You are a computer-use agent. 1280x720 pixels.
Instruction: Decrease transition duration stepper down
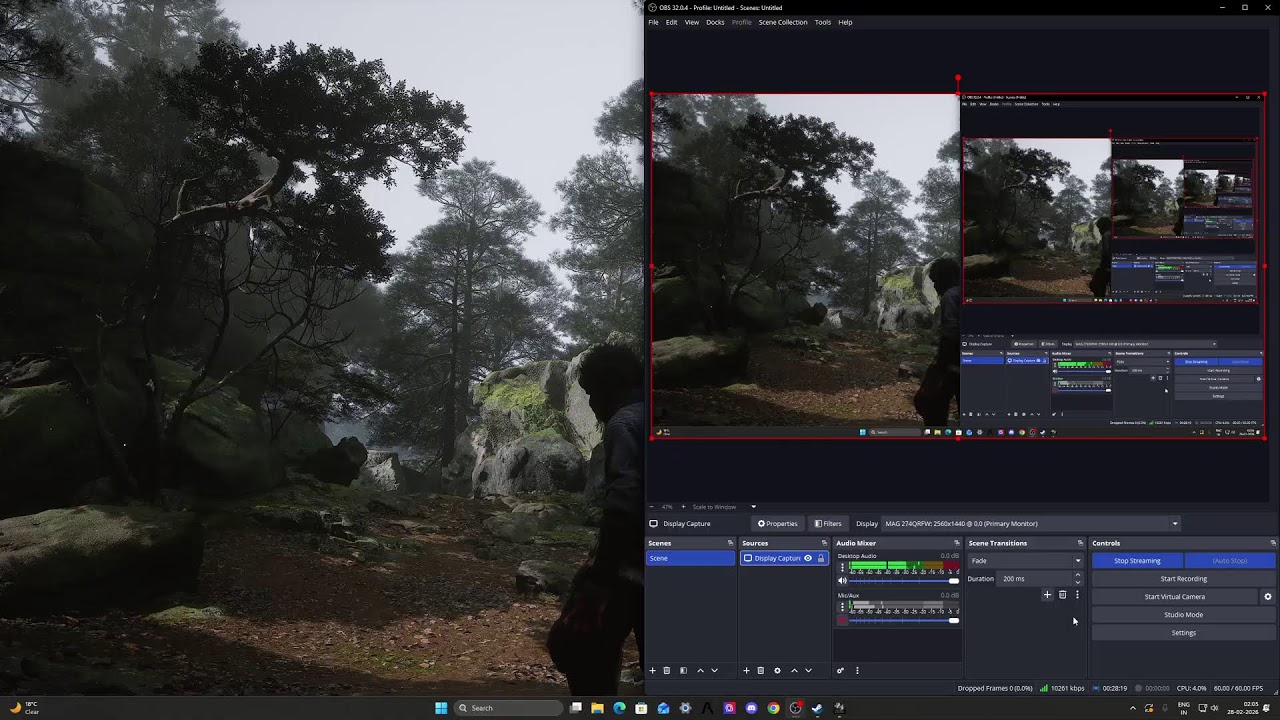(x=1077, y=582)
